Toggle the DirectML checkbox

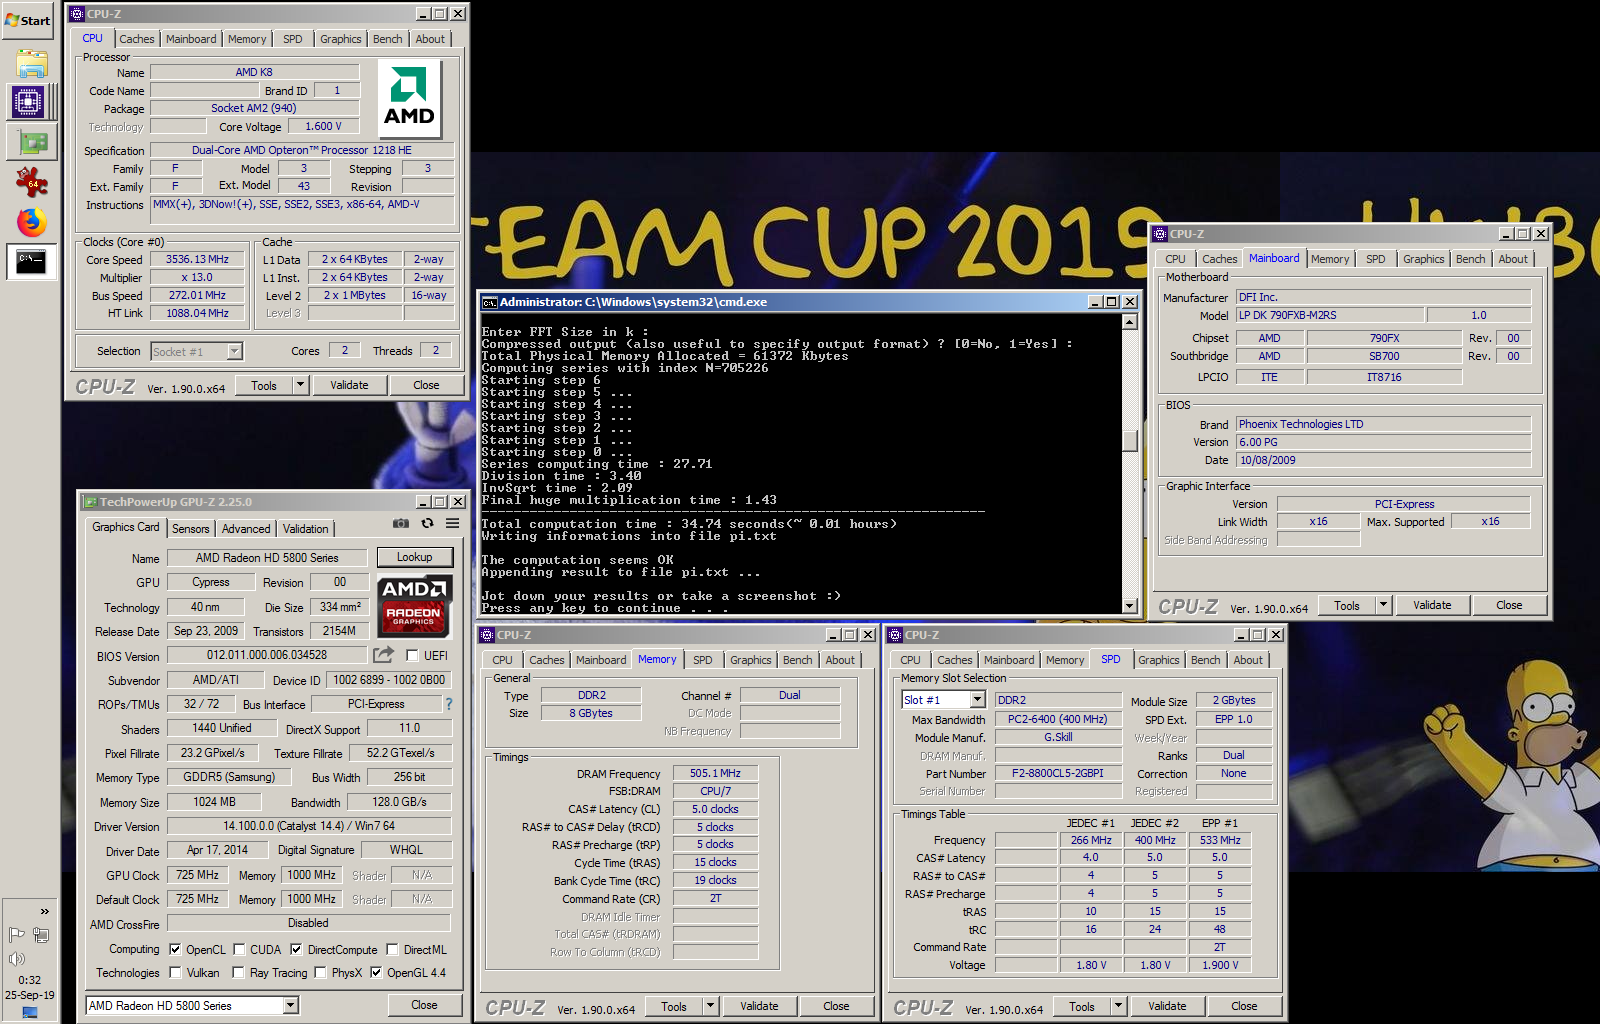pos(393,950)
